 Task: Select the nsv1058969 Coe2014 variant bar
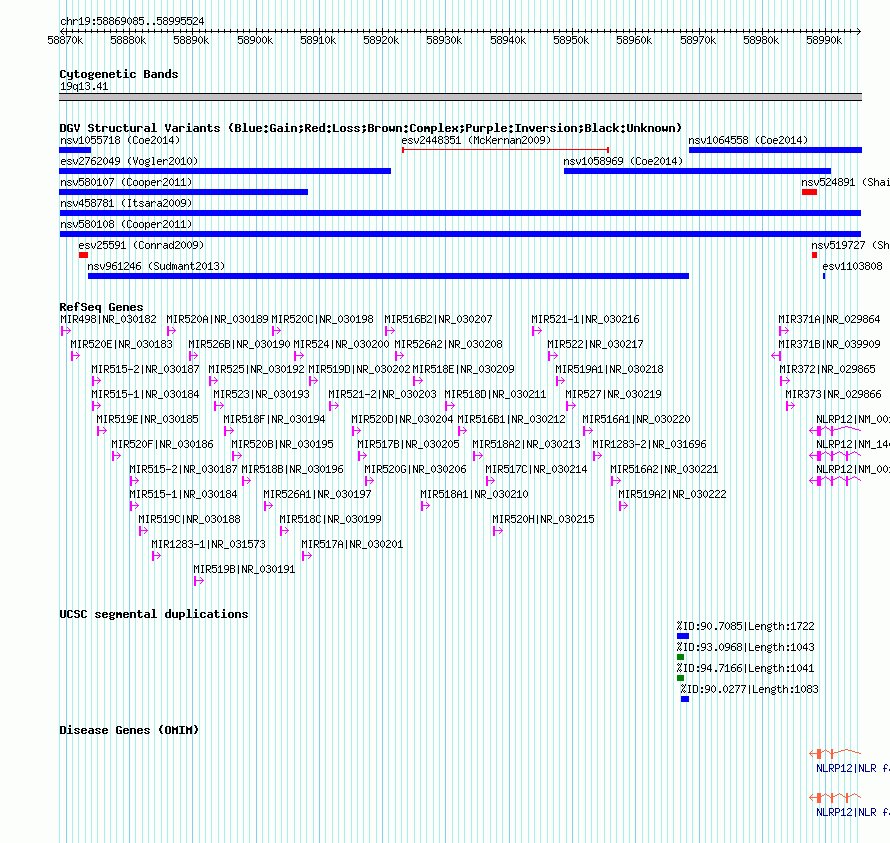point(698,171)
